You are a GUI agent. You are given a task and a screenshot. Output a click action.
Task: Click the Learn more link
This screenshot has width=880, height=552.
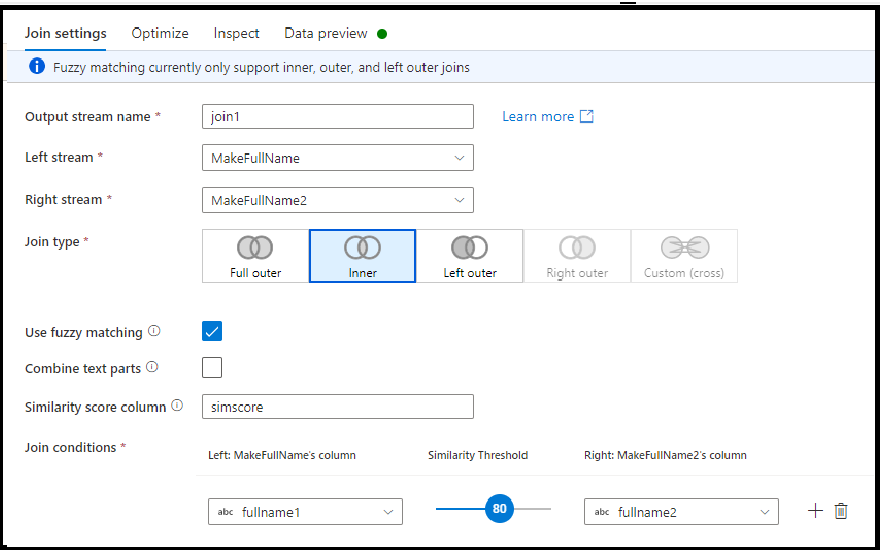pyautogui.click(x=538, y=116)
